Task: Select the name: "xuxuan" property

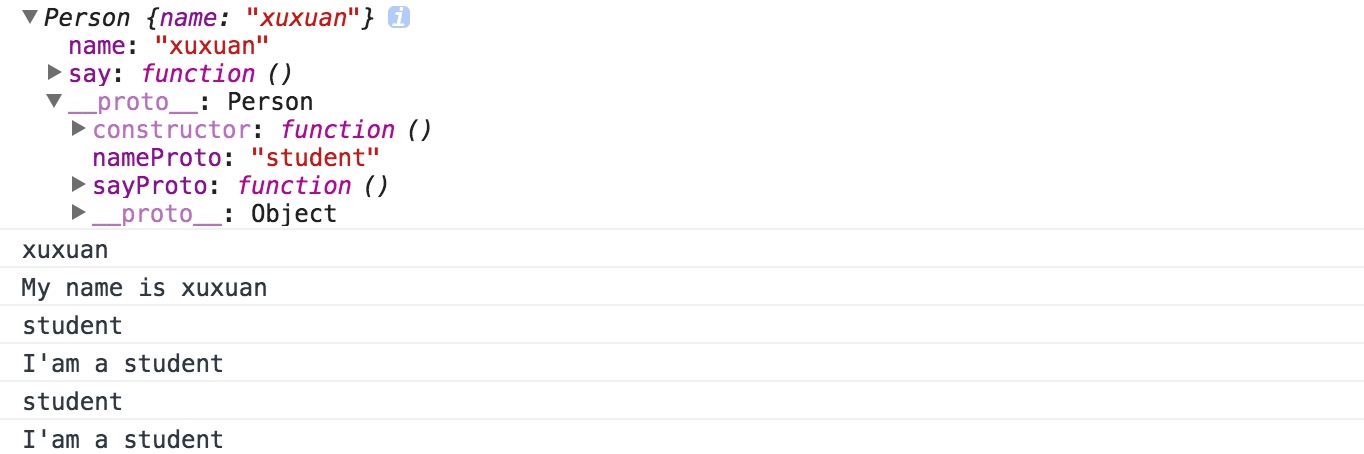Action: [169, 46]
